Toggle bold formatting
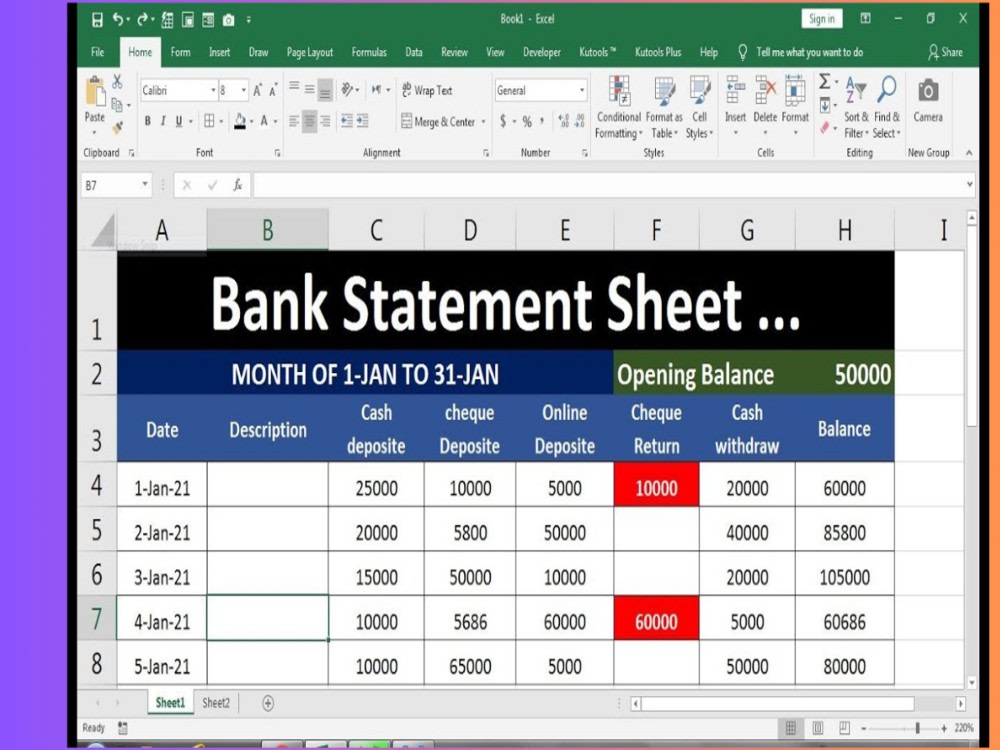Viewport: 1000px width, 750px height. pos(147,121)
